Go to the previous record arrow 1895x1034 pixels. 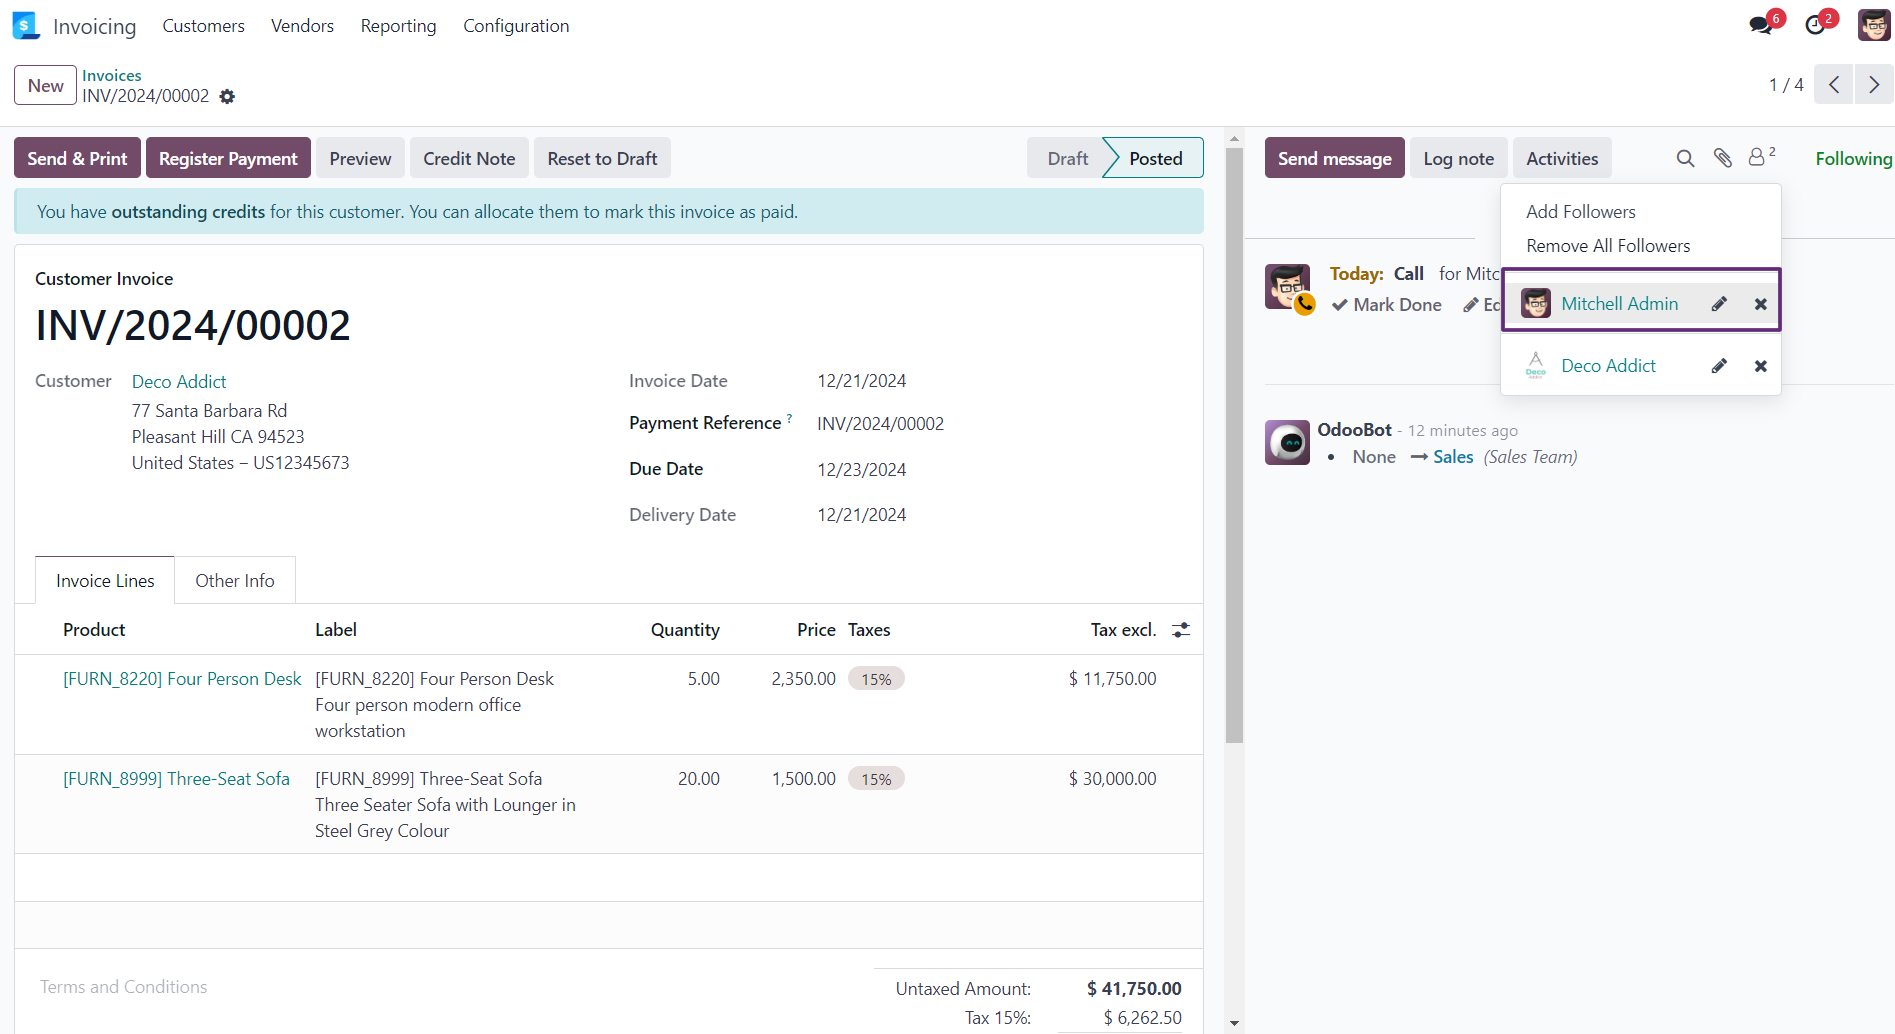(1834, 85)
